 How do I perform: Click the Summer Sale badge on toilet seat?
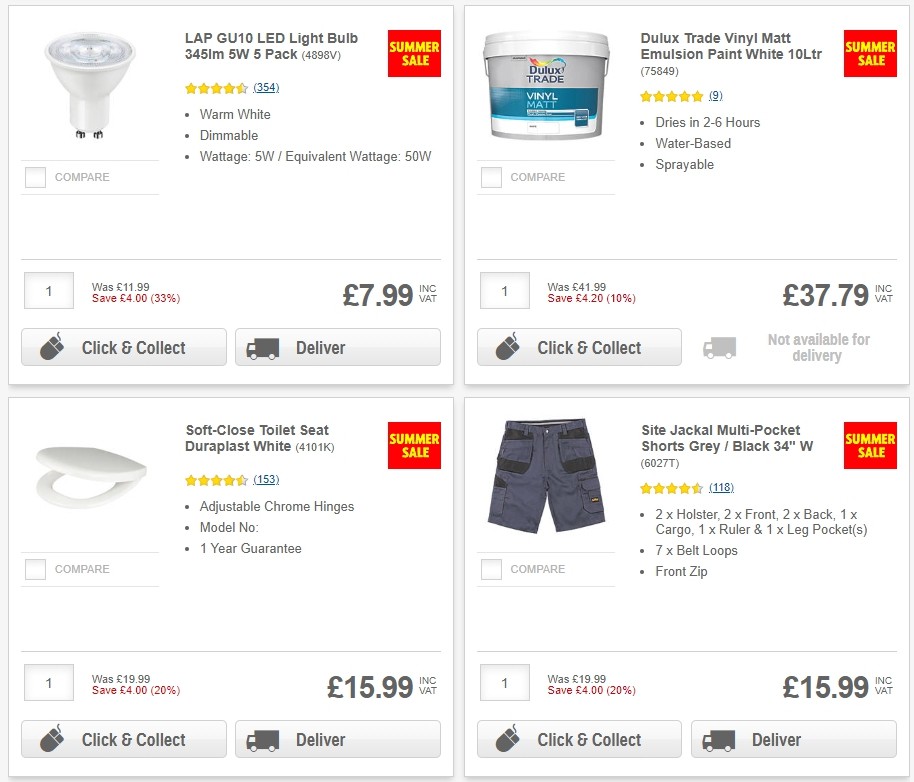pos(414,445)
